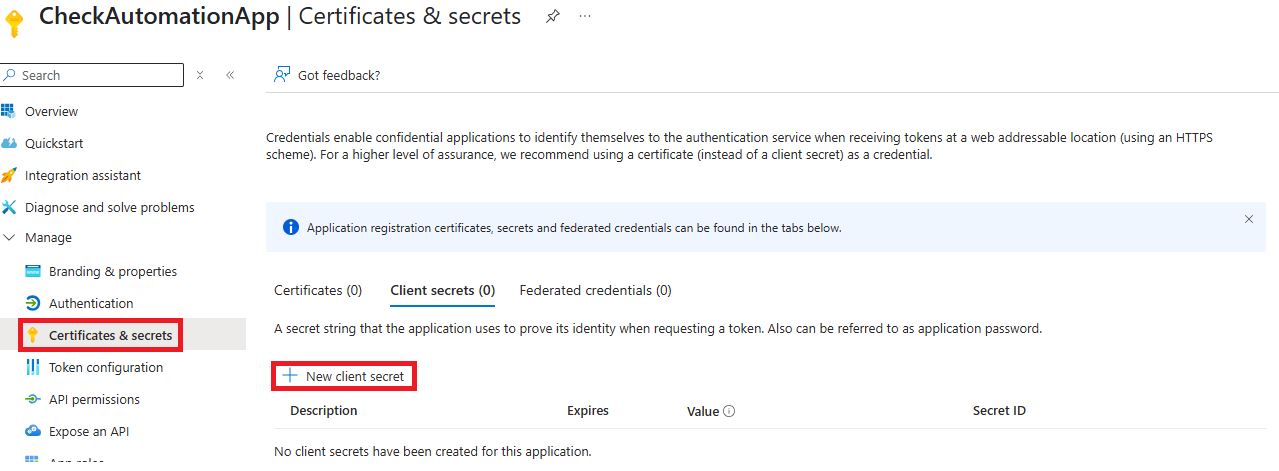Collapse the Manage section chevron
This screenshot has width=1279, height=471.
coord(9,238)
